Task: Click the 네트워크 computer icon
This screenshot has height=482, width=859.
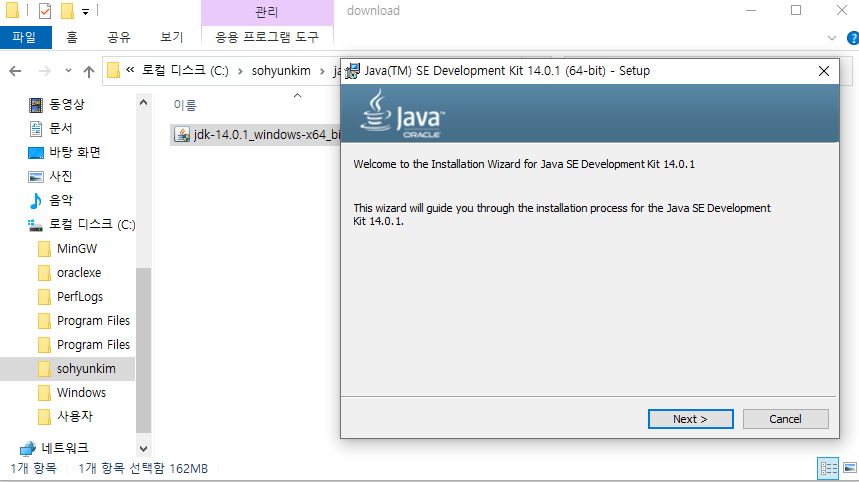Action: [x=28, y=449]
